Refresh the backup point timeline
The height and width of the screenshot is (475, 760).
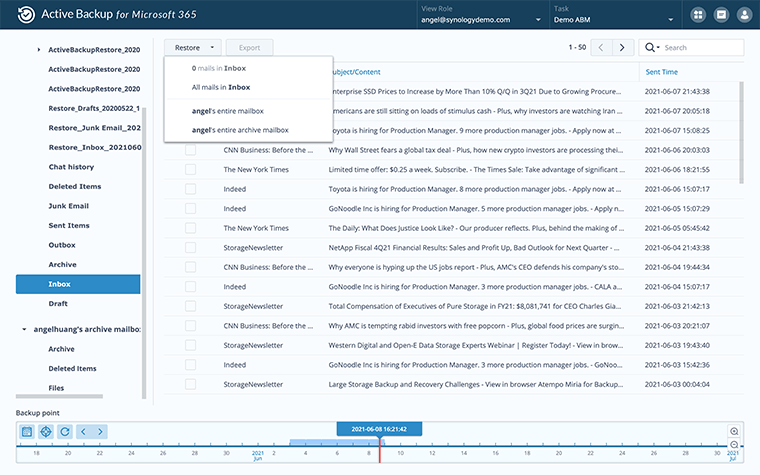click(x=64, y=431)
